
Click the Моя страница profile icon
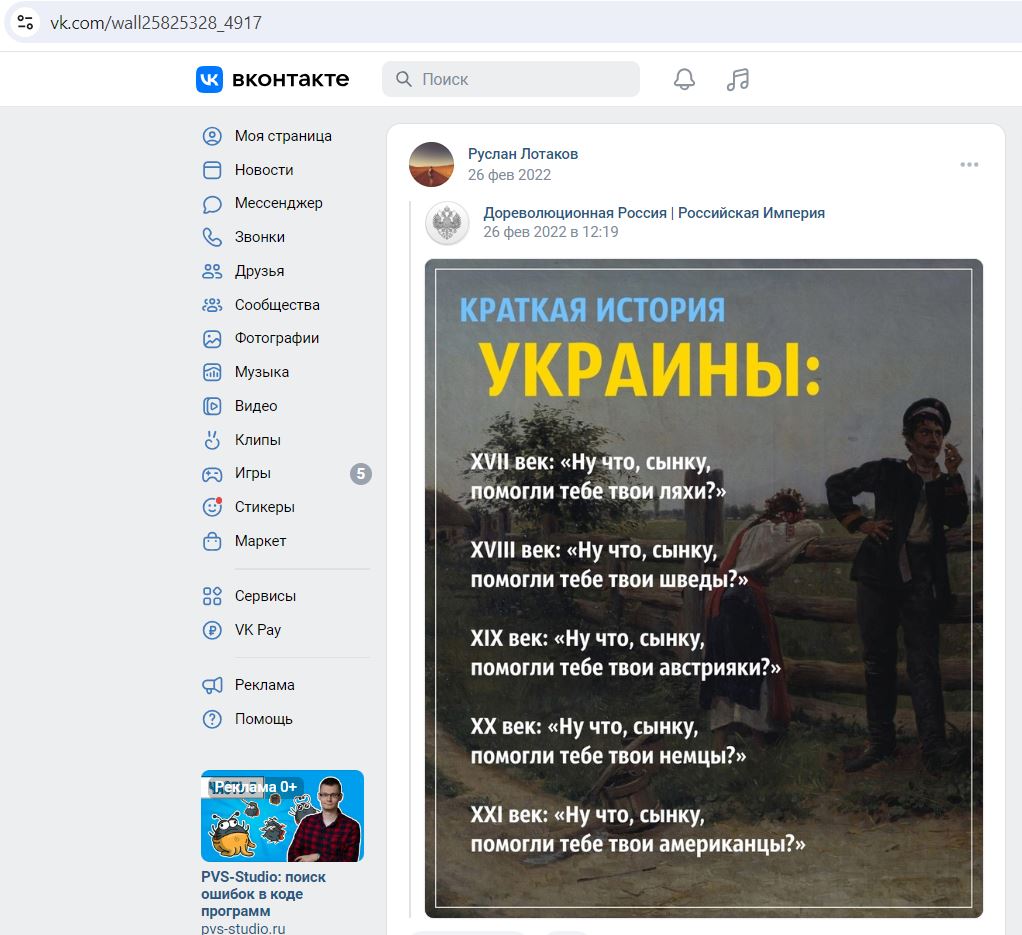point(212,136)
